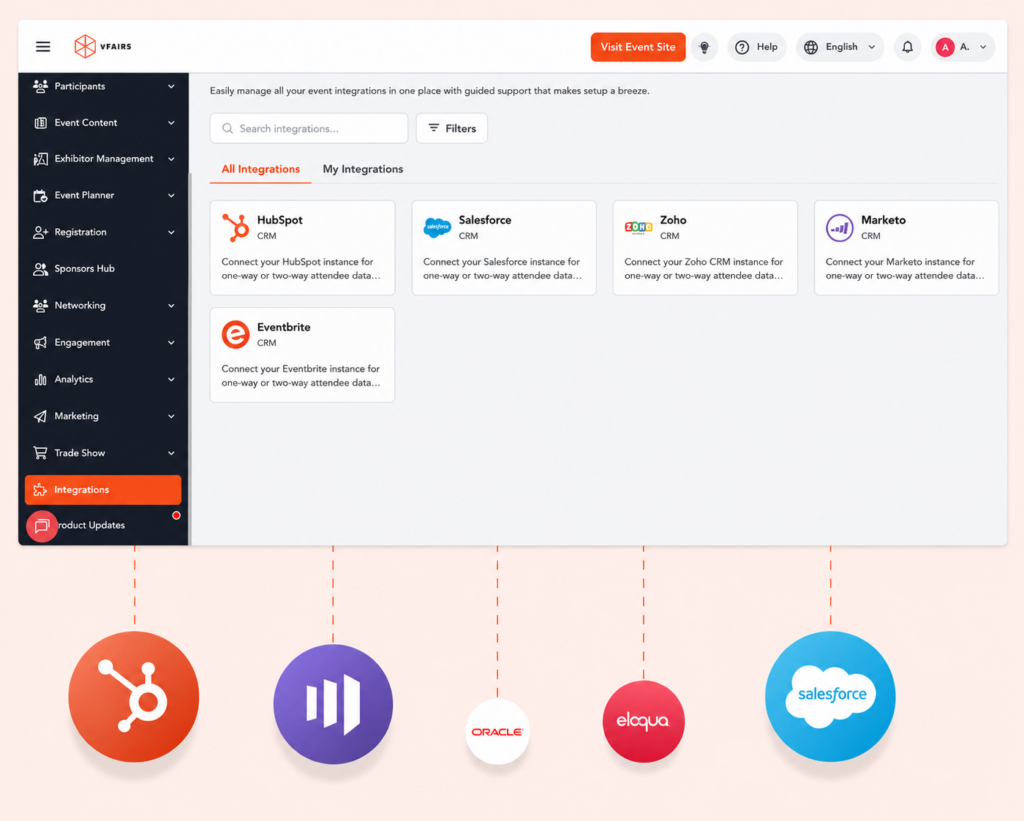Image resolution: width=1024 pixels, height=821 pixels.
Task: Click the Marketo card title
Action: pos(883,220)
